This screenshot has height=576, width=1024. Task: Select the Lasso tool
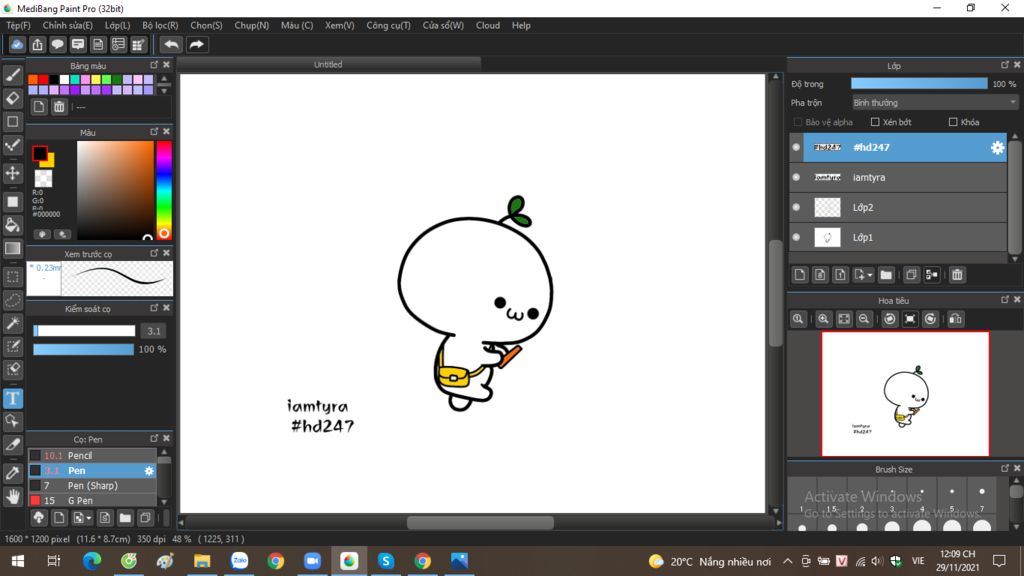(x=12, y=300)
